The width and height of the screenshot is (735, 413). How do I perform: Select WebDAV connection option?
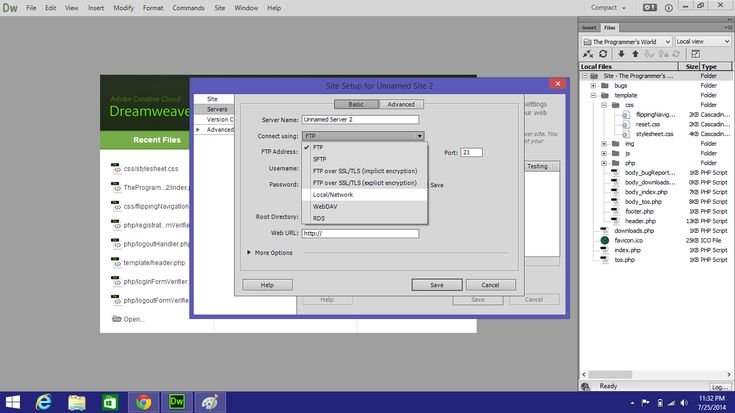(x=365, y=207)
